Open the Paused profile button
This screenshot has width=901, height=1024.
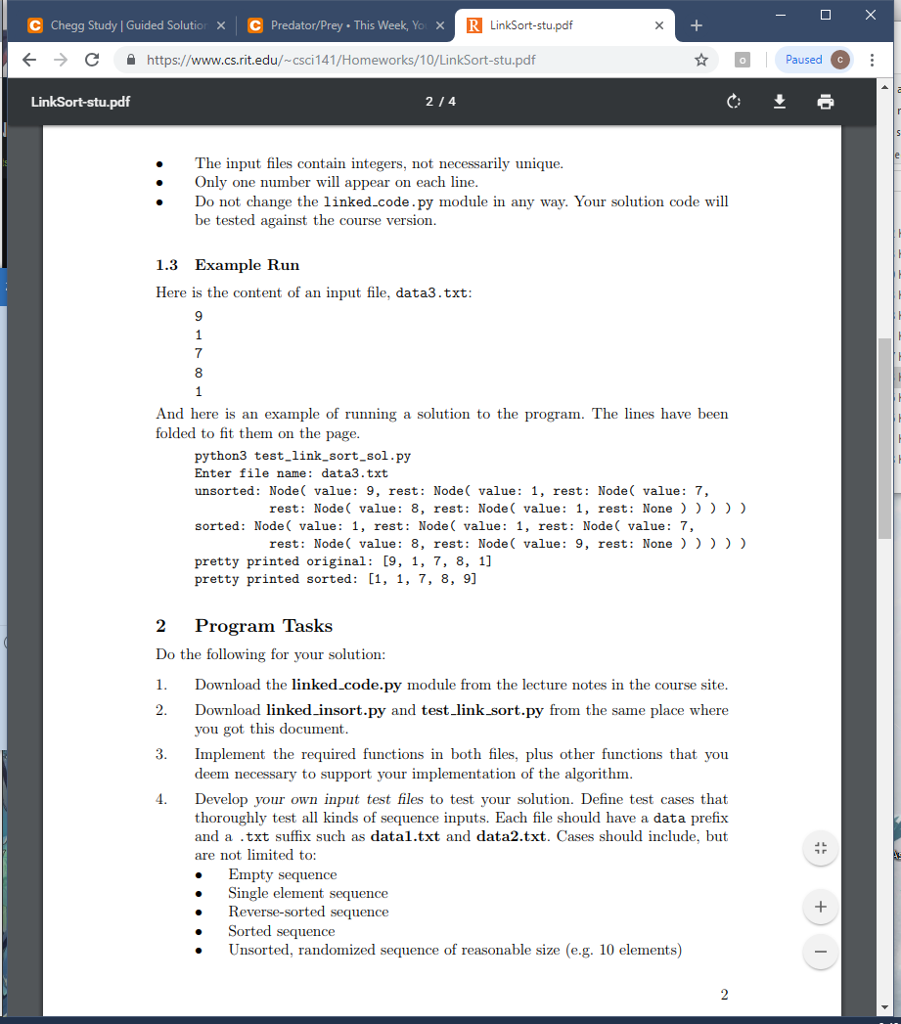[814, 60]
